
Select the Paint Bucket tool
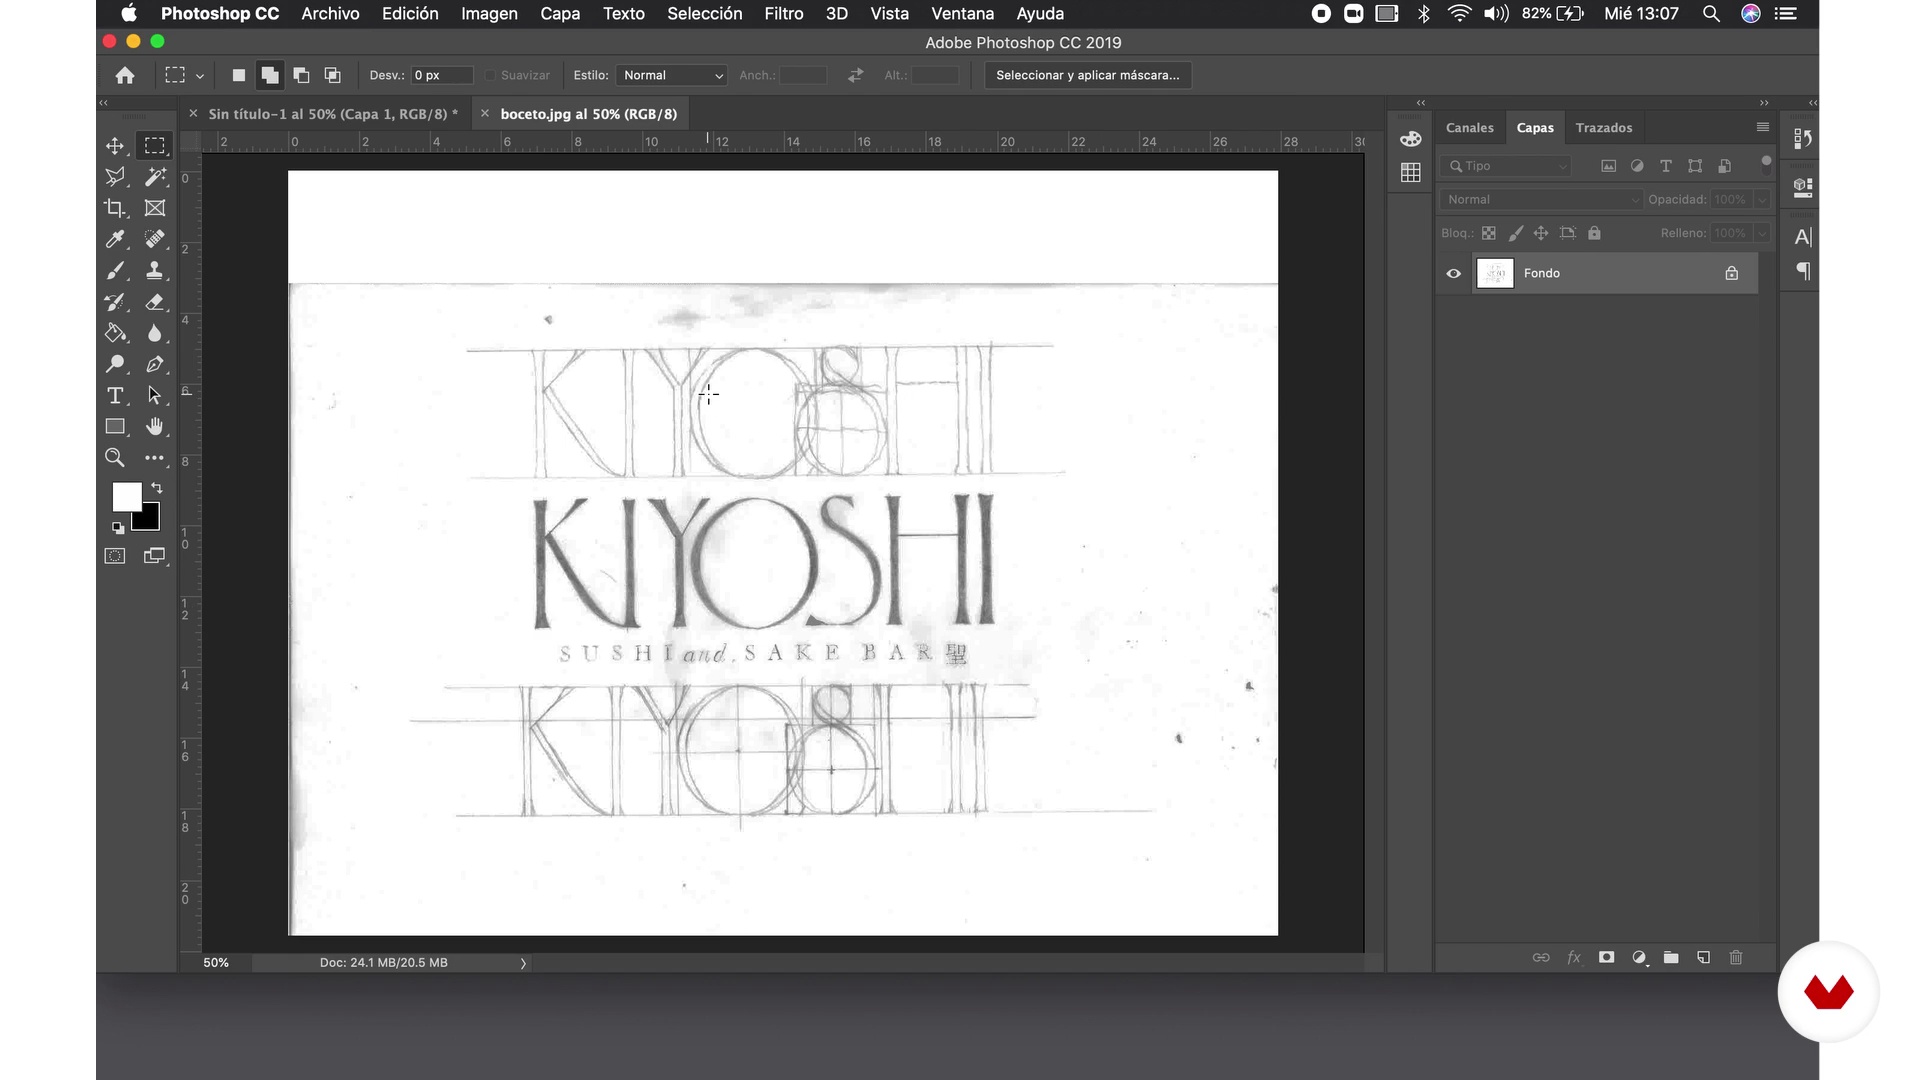point(115,333)
